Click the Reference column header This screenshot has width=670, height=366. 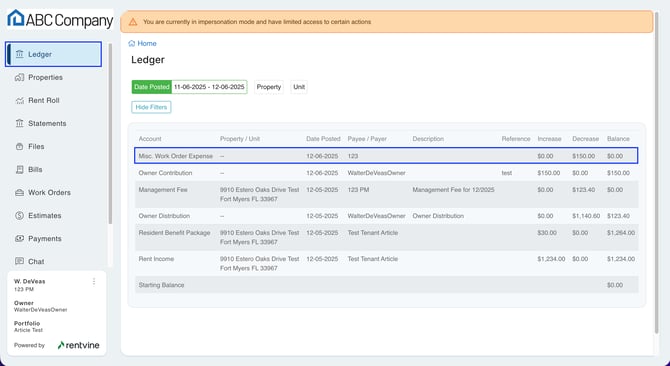[x=516, y=139]
